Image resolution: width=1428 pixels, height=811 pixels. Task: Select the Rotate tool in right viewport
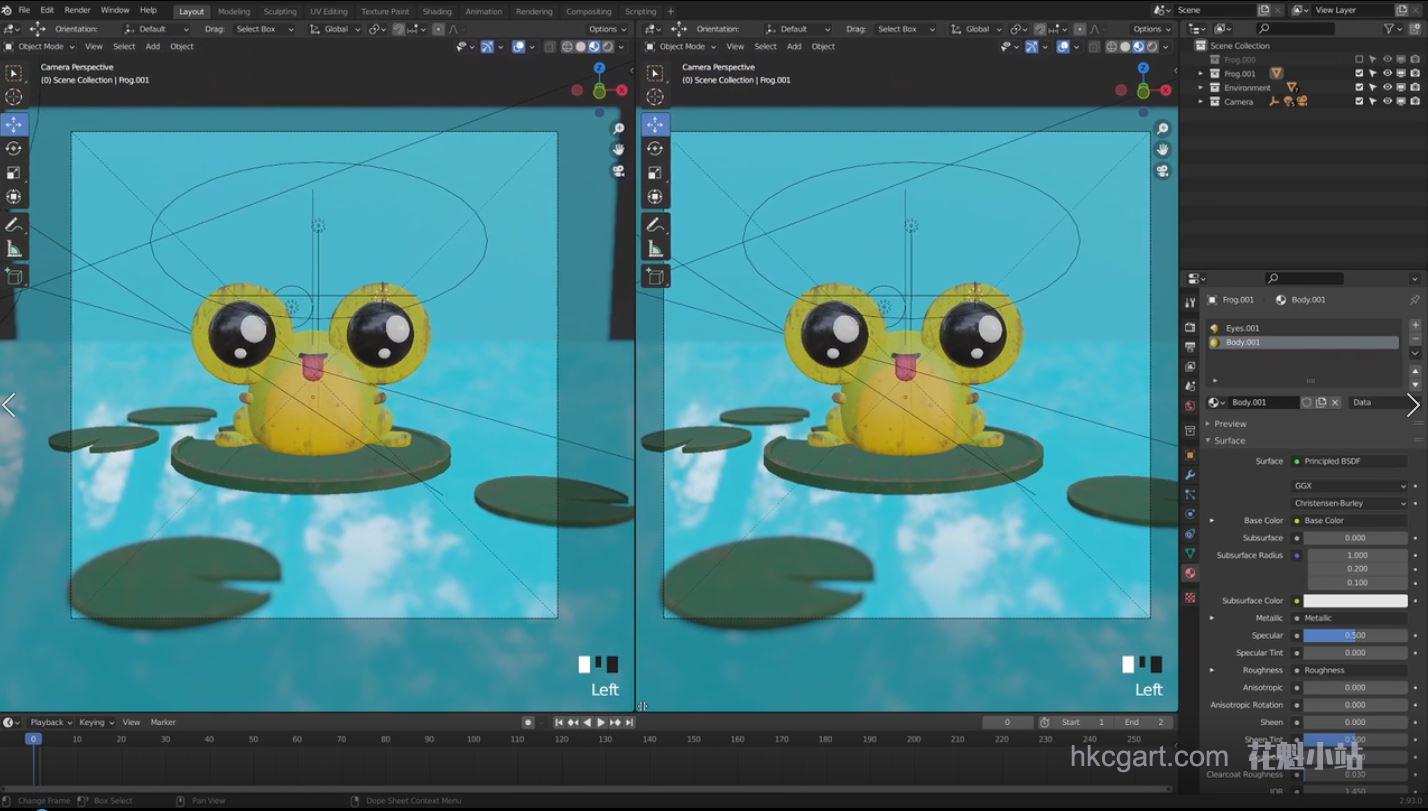655,148
